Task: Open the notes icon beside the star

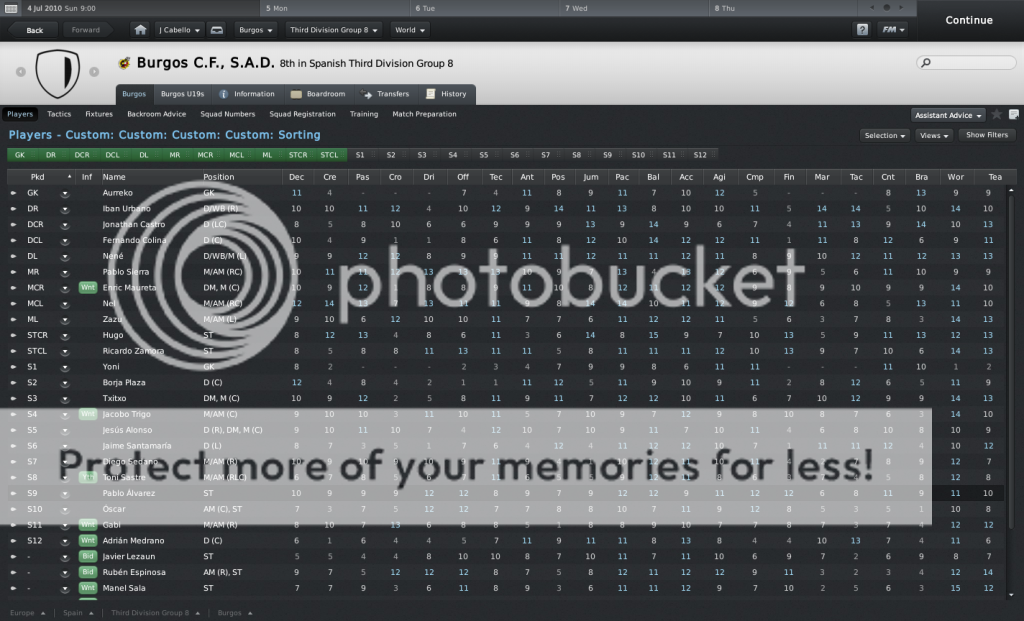Action: [1013, 115]
